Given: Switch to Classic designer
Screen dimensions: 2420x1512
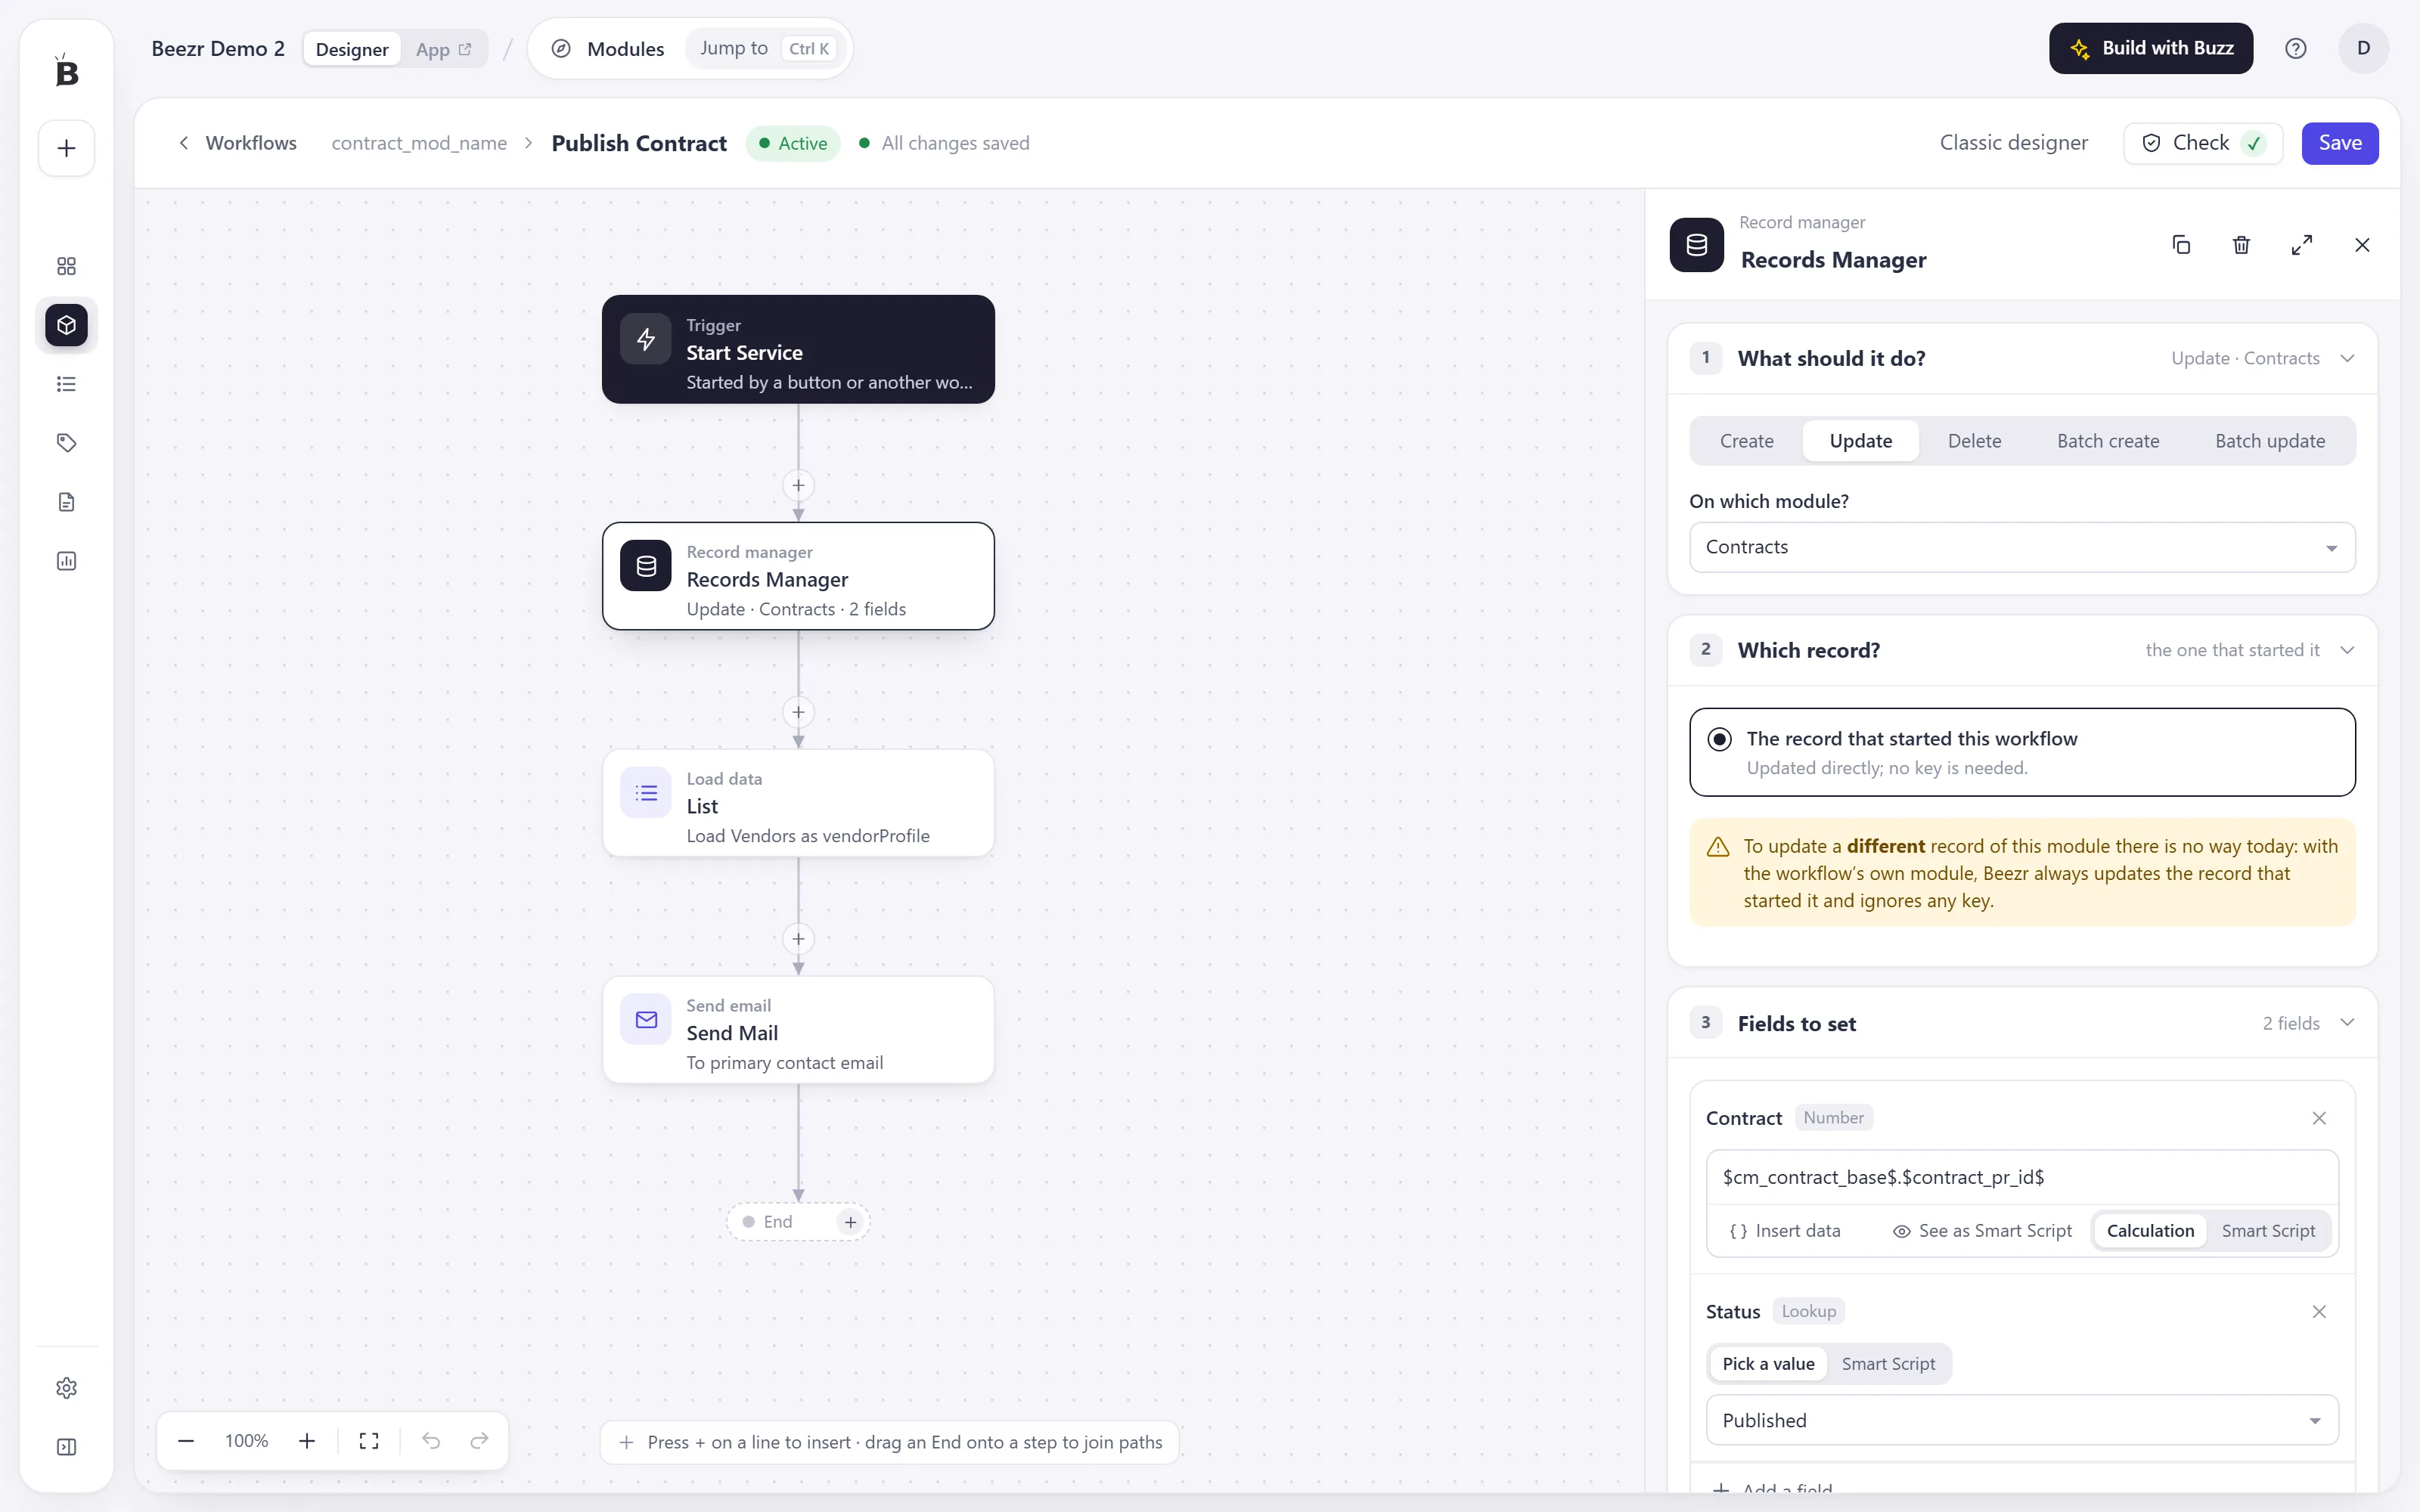Looking at the screenshot, I should pos(2014,143).
